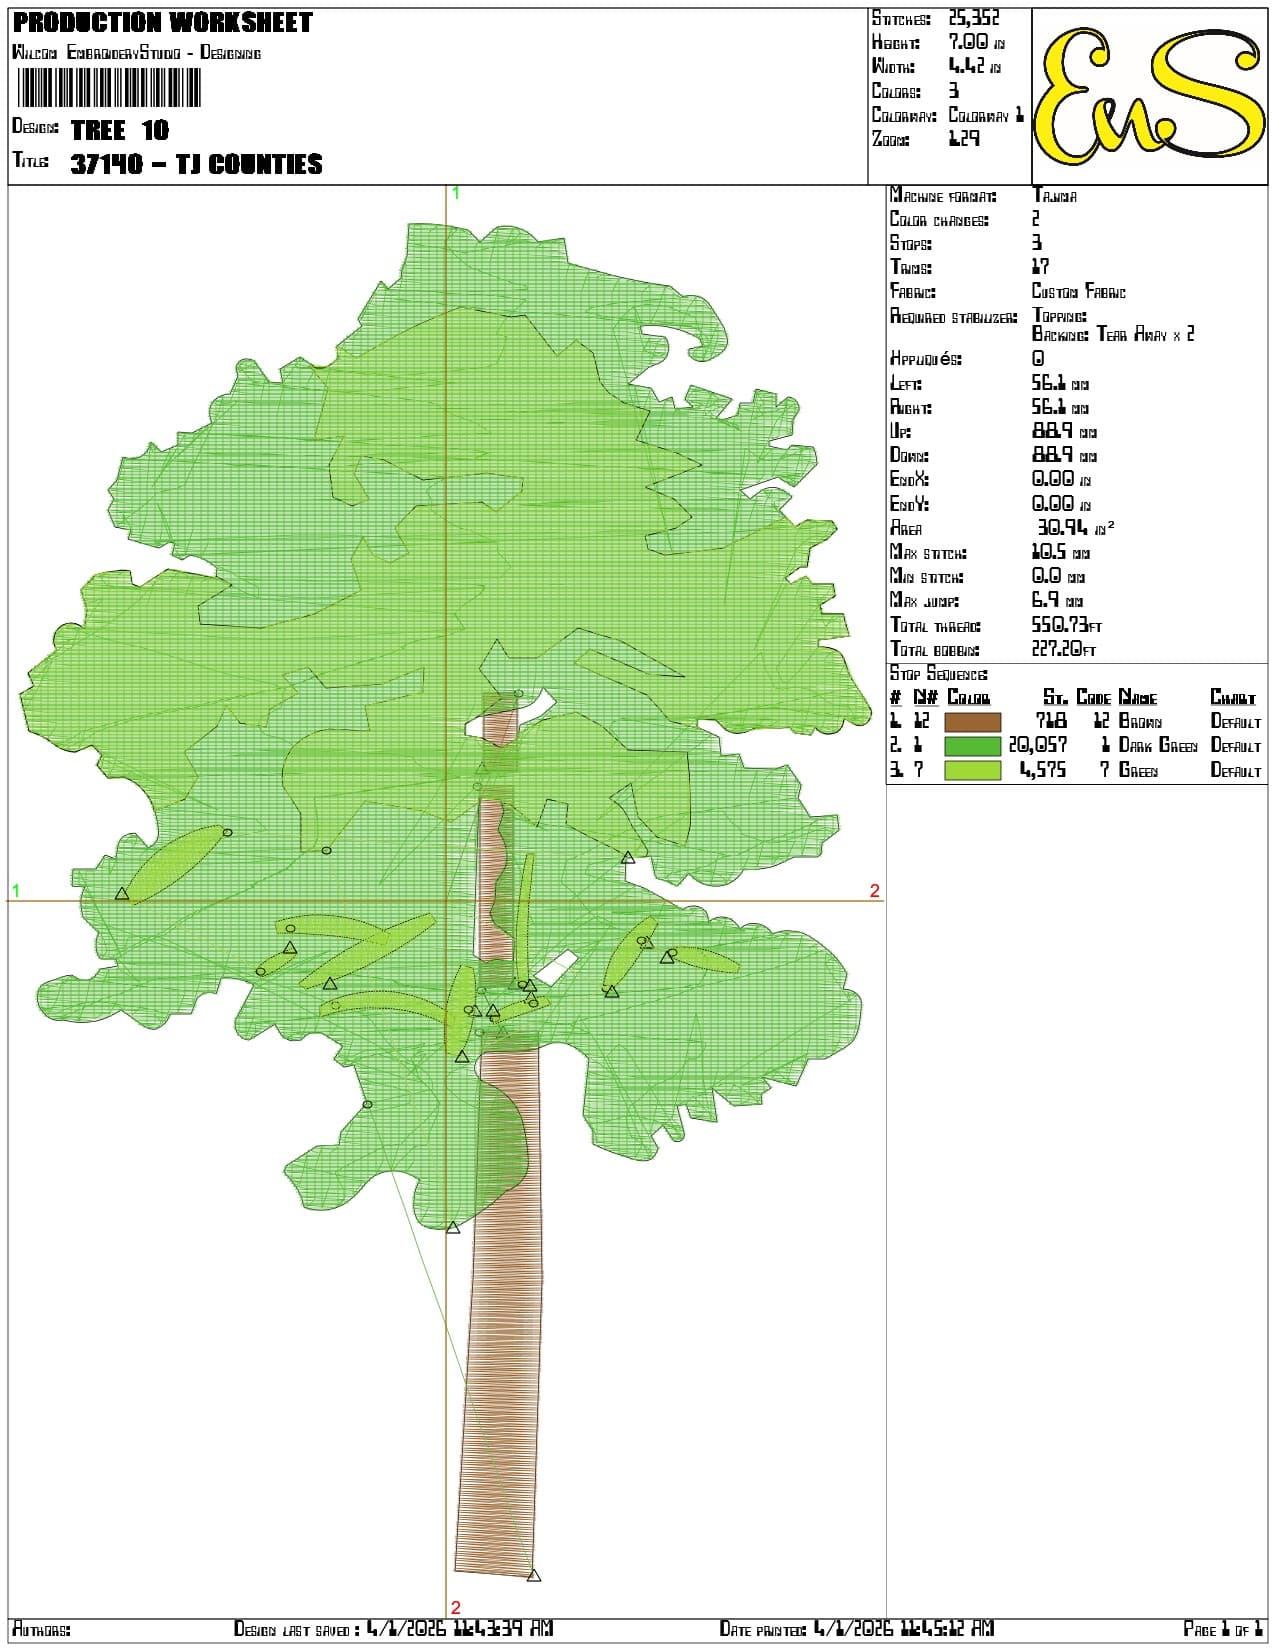Image resolution: width=1275 pixels, height=1650 pixels.
Task: Click the 'PRODUCTION WORKSHEET' heading
Action: [x=163, y=22]
